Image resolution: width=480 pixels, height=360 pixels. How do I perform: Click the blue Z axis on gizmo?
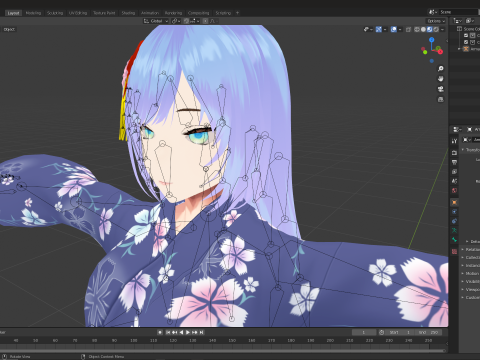click(x=432, y=40)
